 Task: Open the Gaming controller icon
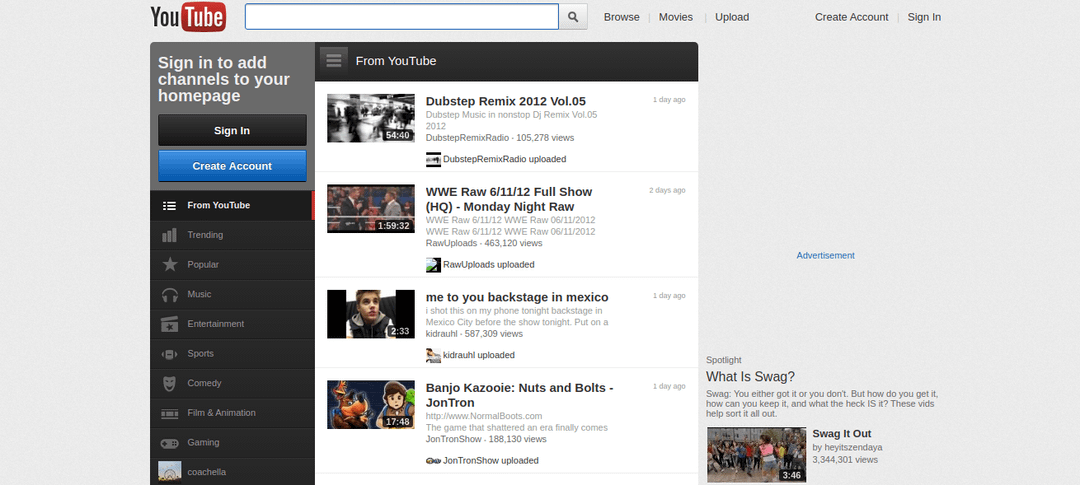click(170, 442)
